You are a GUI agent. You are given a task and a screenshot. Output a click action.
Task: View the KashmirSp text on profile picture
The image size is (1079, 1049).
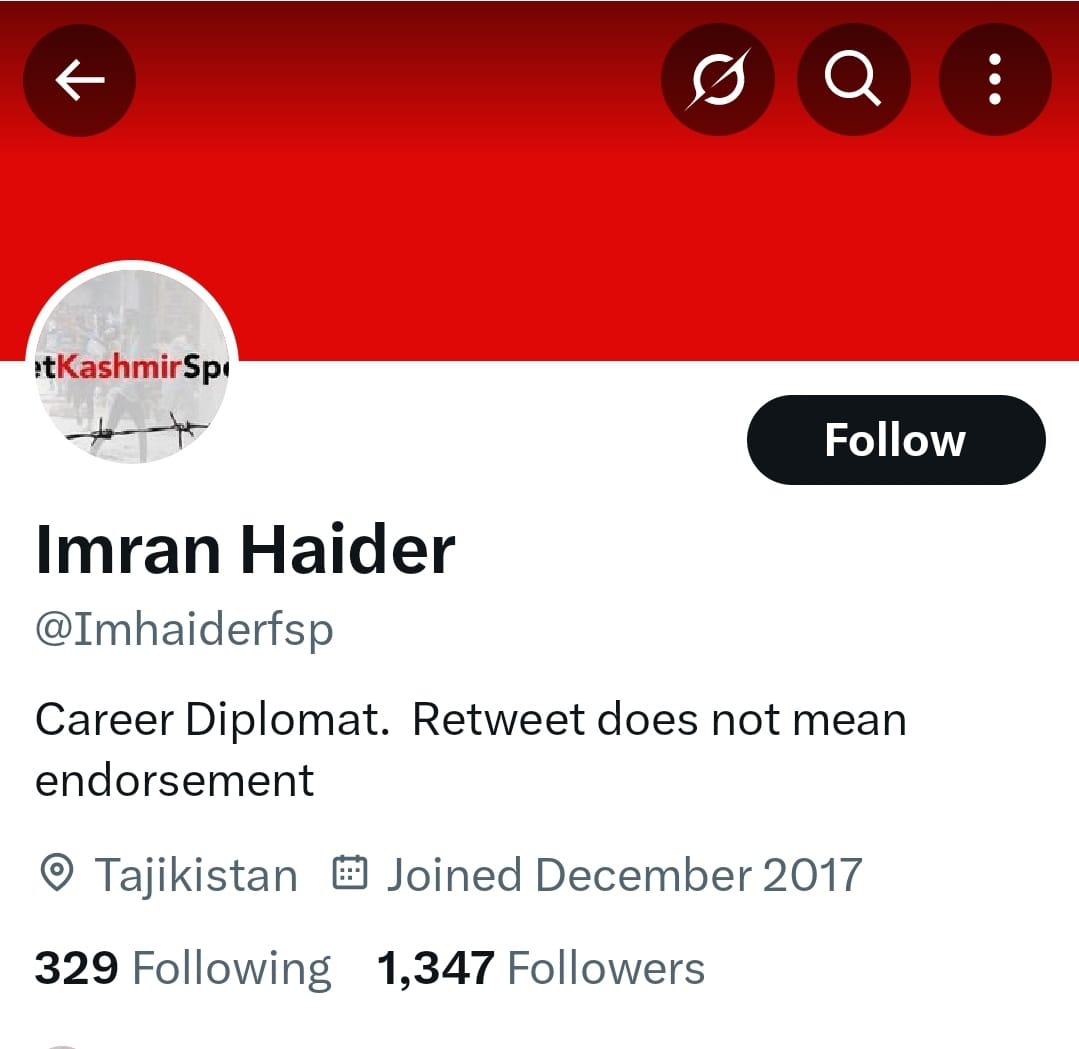click(x=132, y=368)
